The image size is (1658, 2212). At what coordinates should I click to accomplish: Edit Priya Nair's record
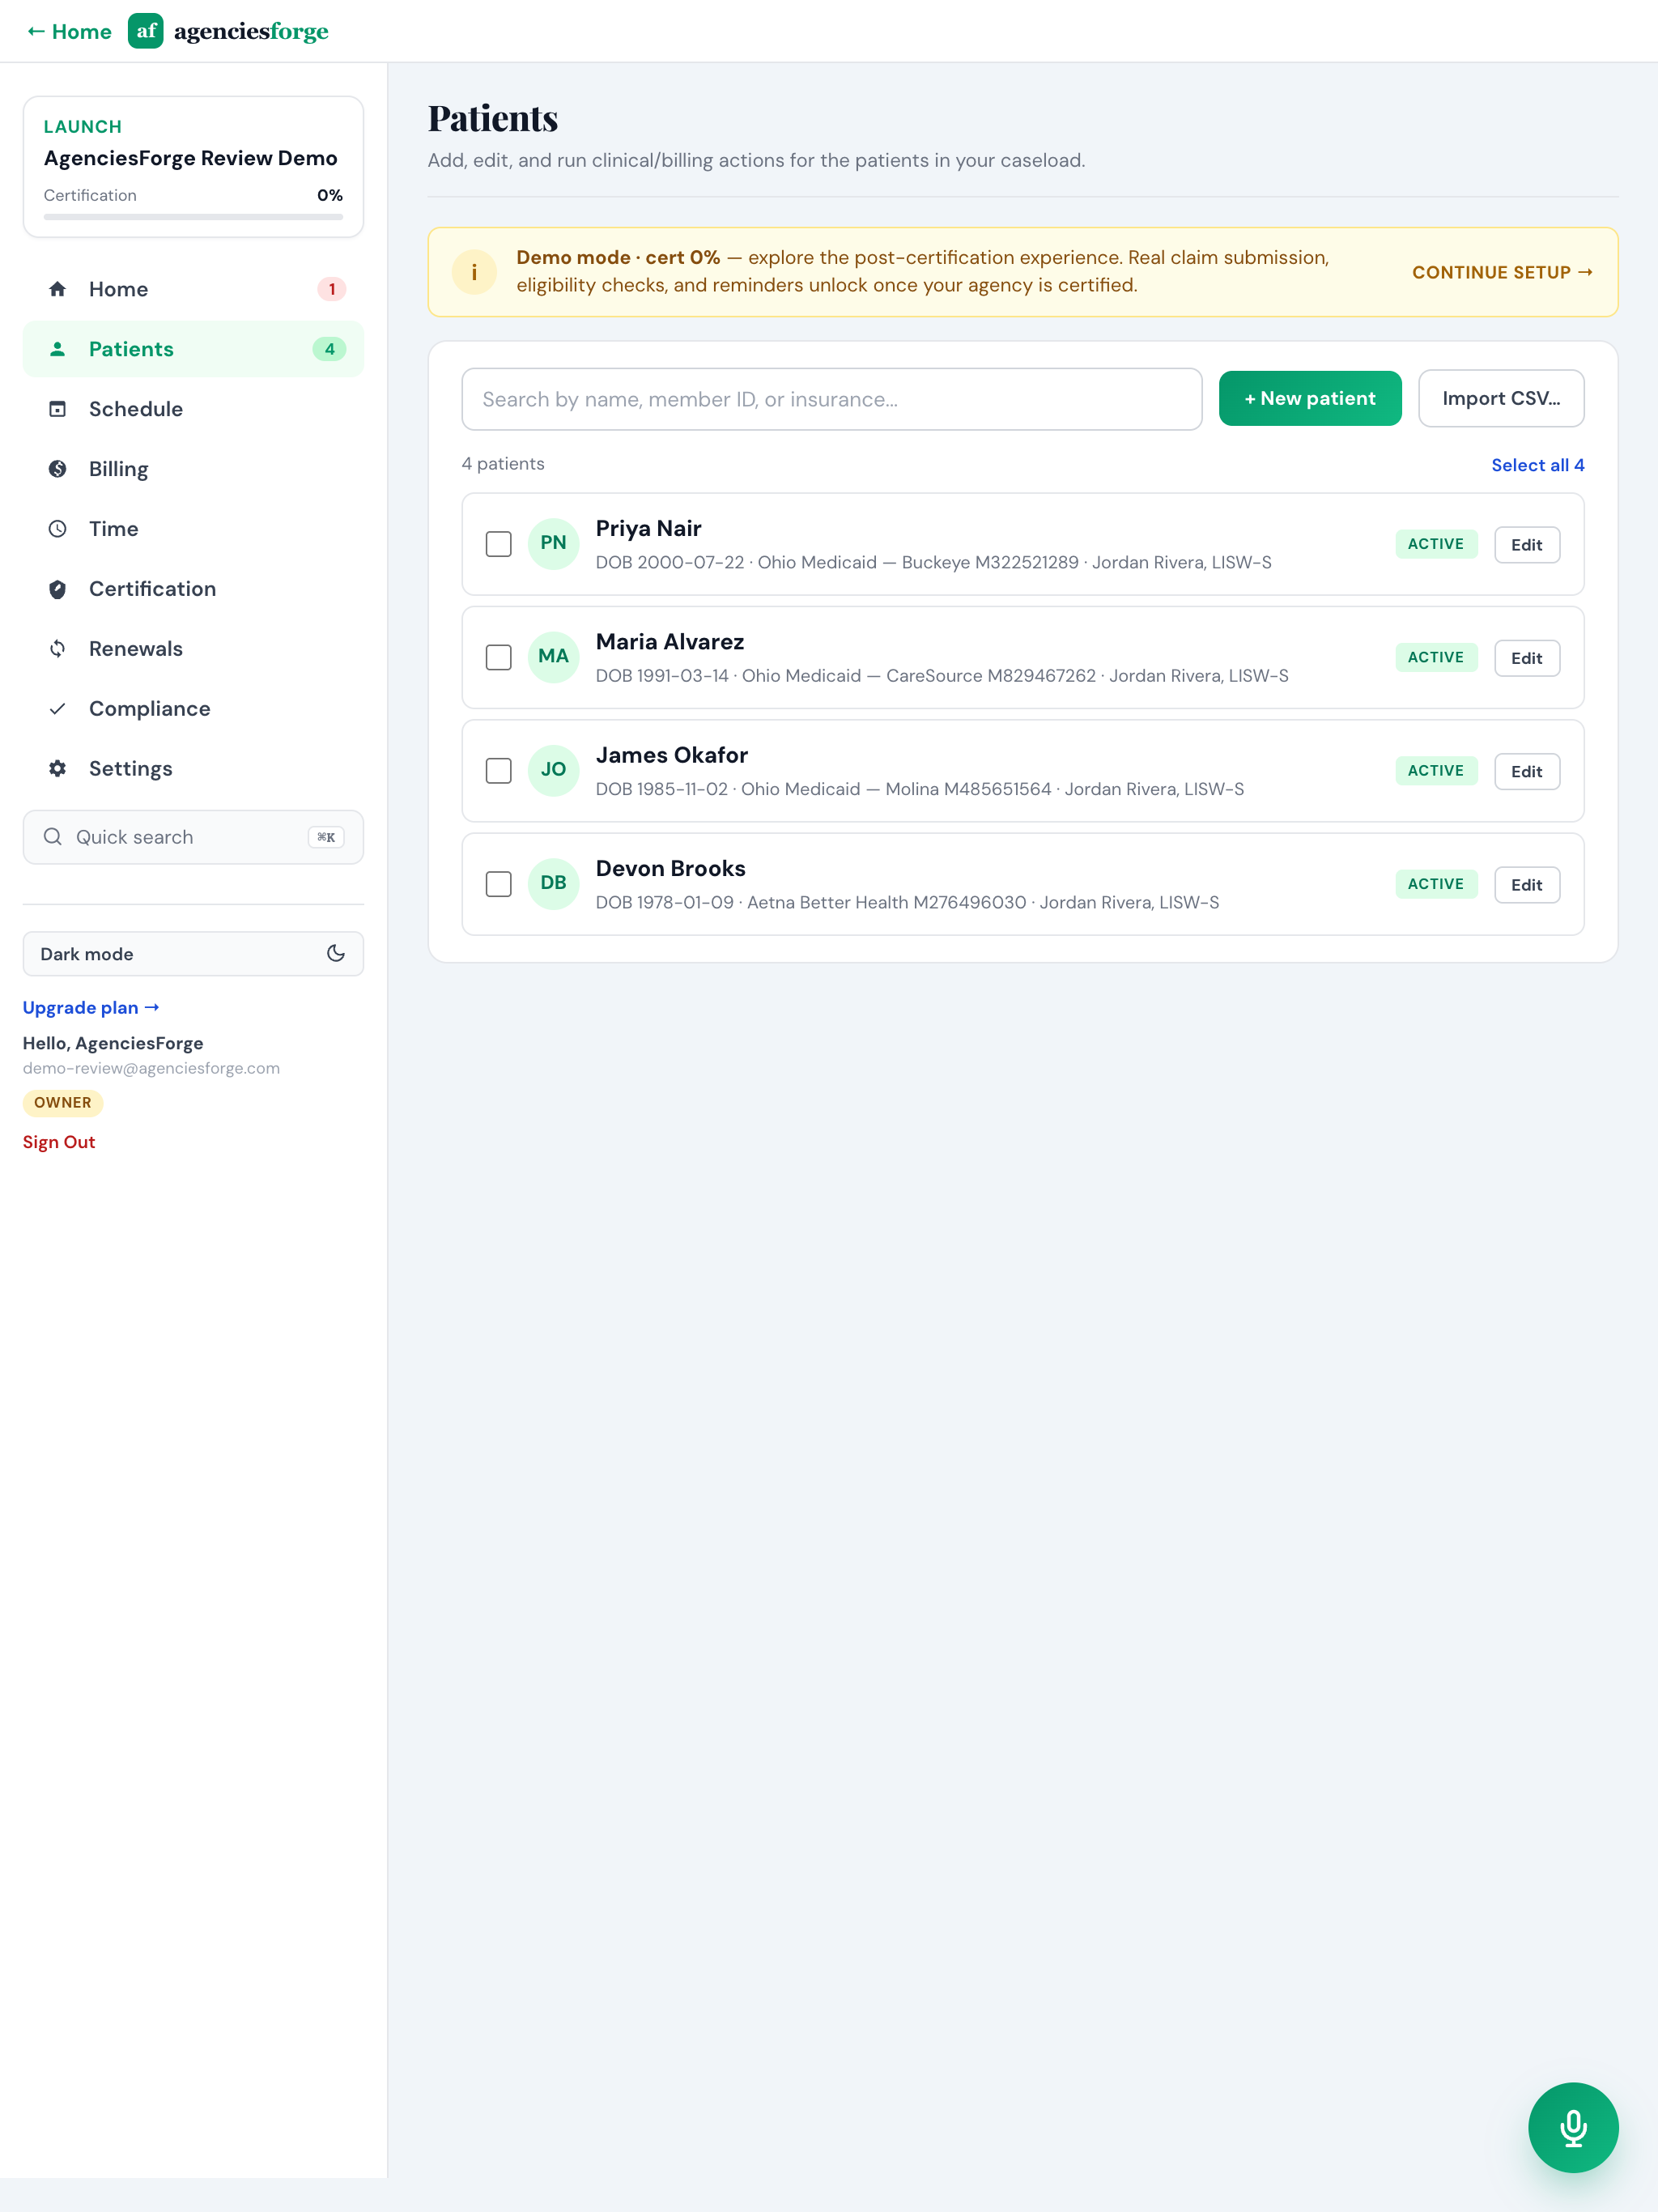coord(1527,545)
